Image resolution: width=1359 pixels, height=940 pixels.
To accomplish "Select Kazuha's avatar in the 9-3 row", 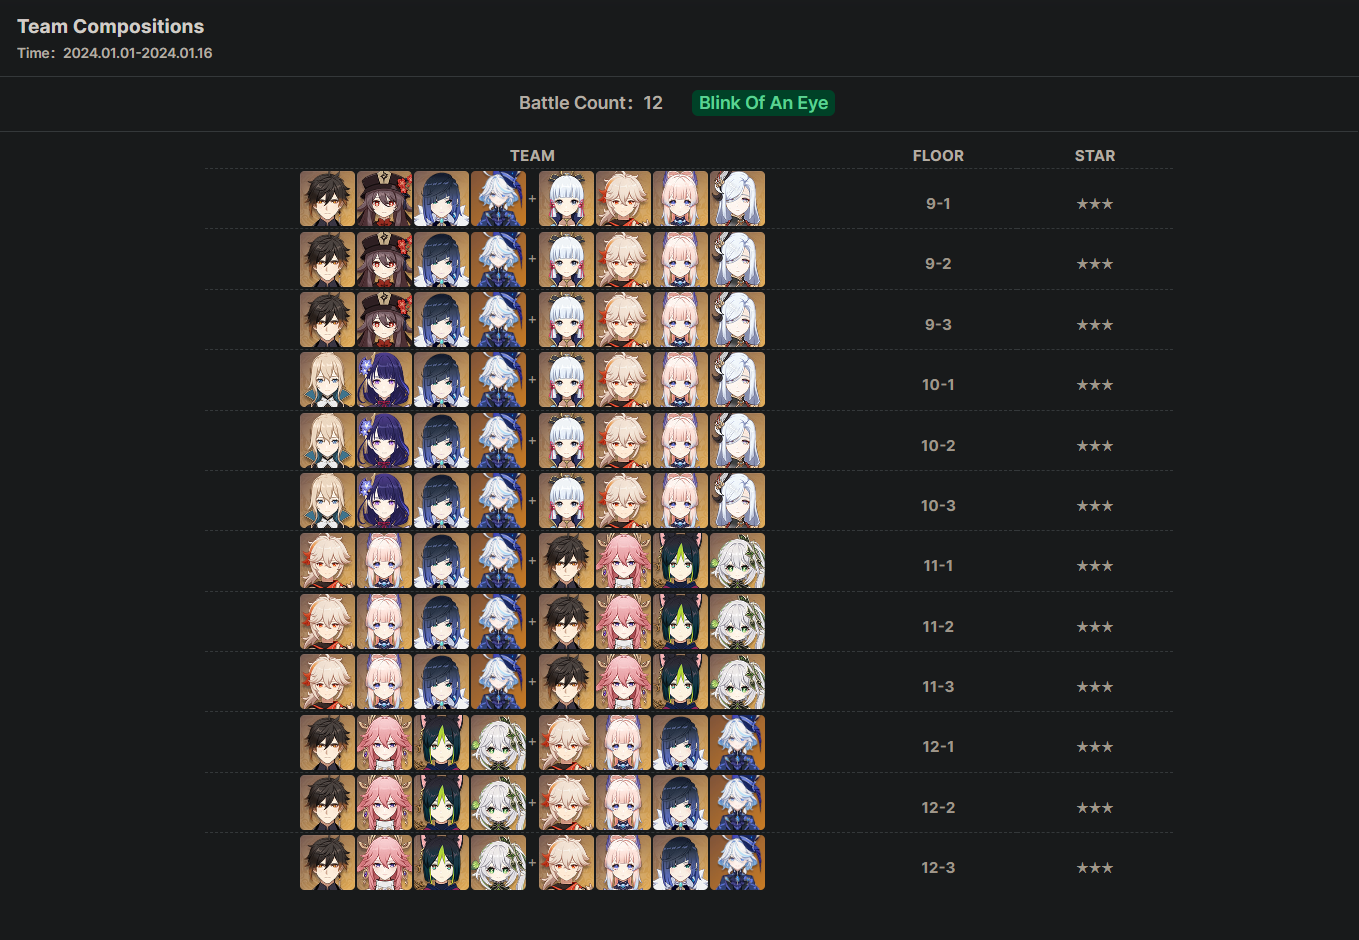I will coord(623,320).
